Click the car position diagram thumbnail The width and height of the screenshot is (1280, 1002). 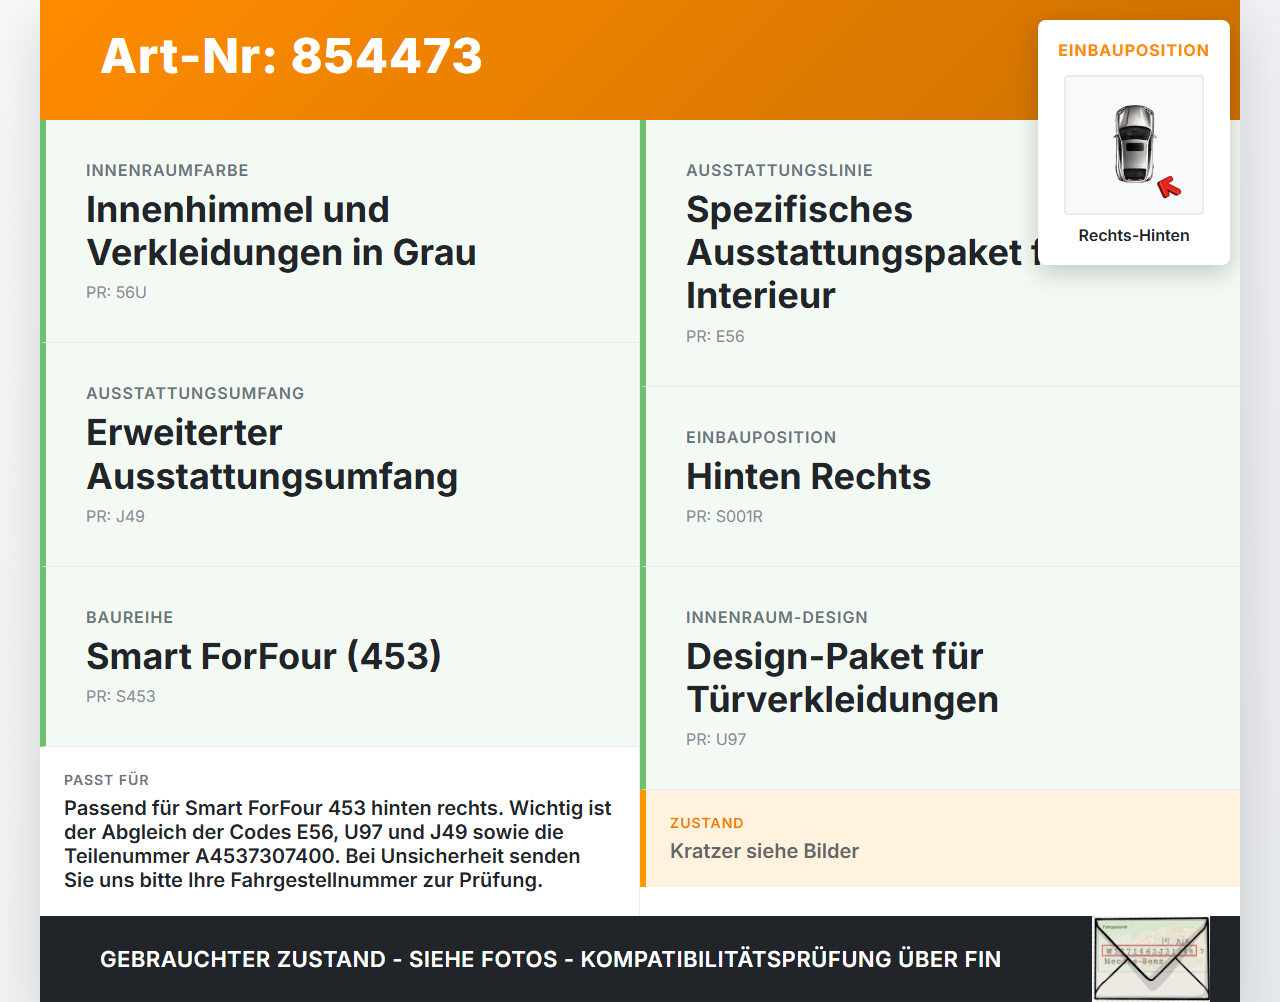(x=1134, y=145)
